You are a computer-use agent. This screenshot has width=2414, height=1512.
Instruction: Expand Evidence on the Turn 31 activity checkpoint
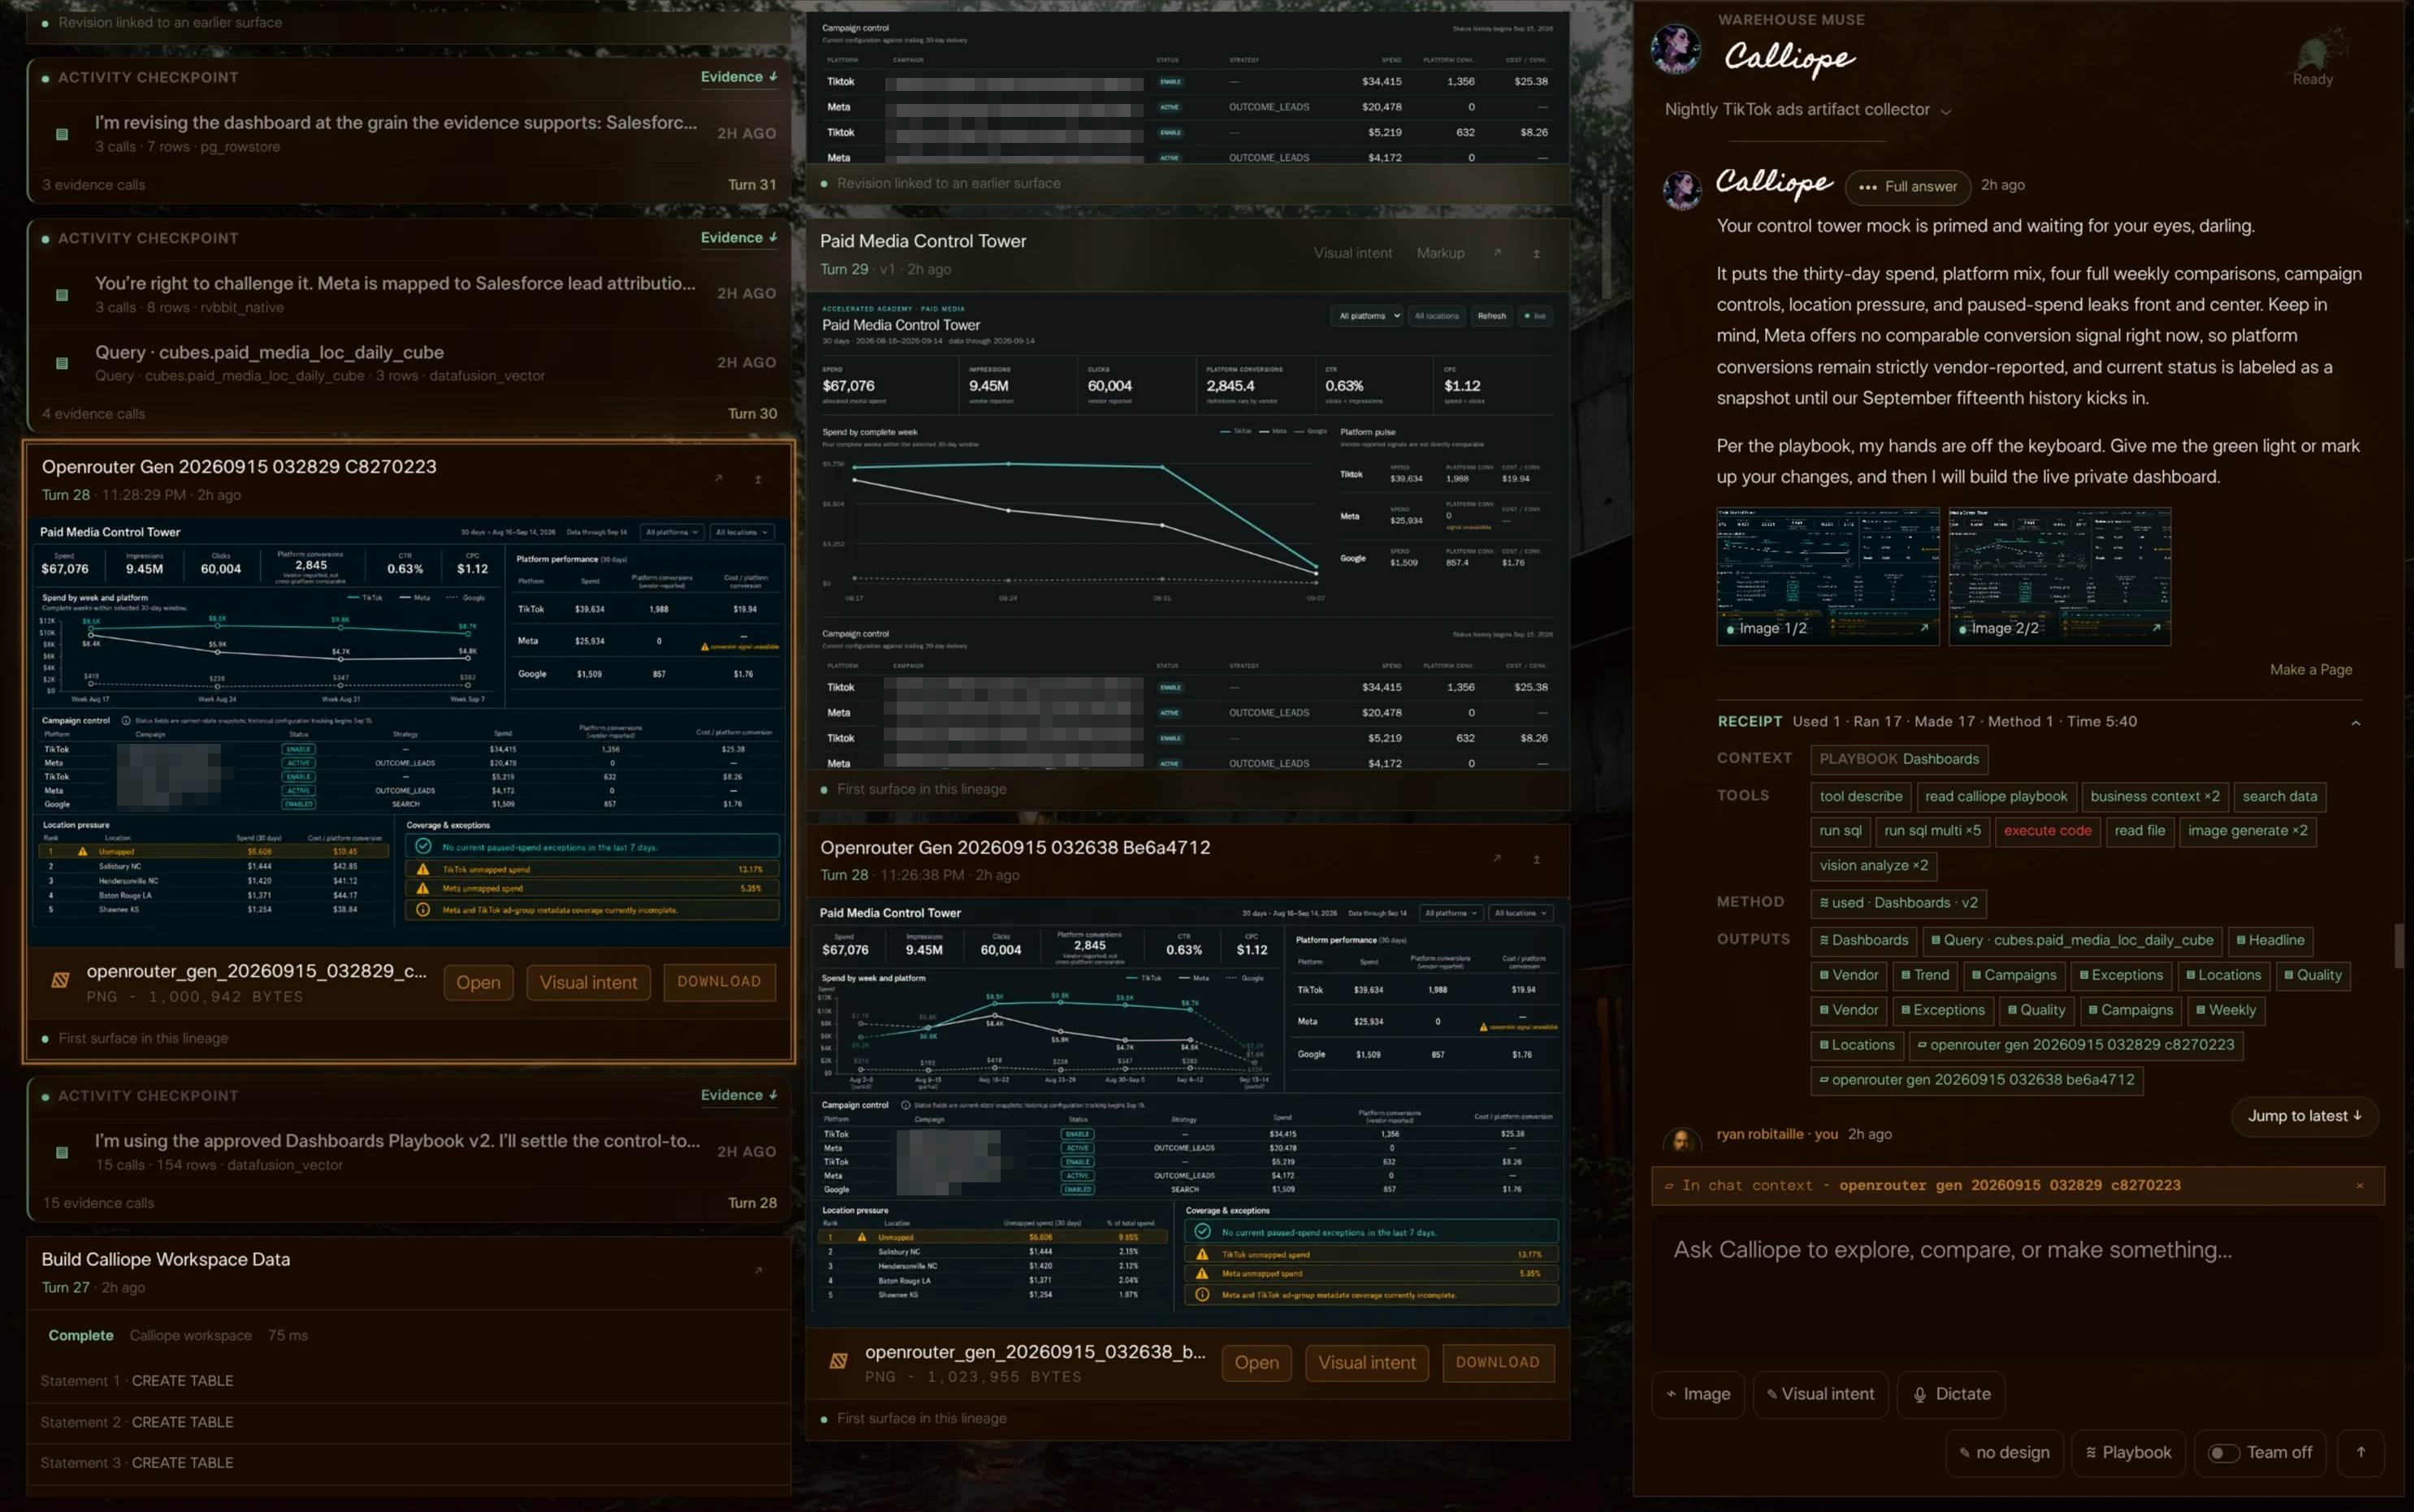[x=738, y=77]
